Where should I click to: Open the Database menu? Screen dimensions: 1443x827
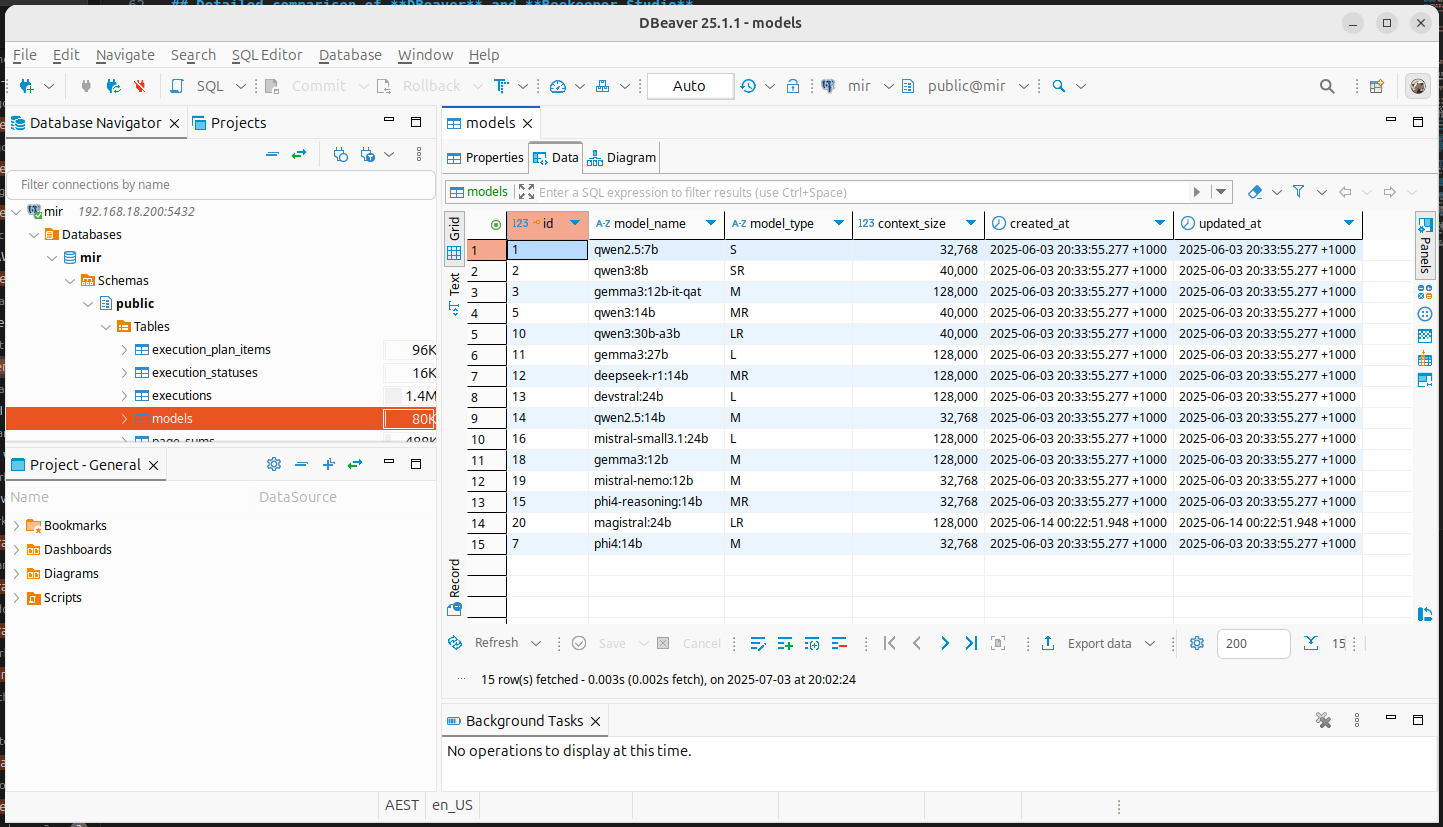coord(349,55)
